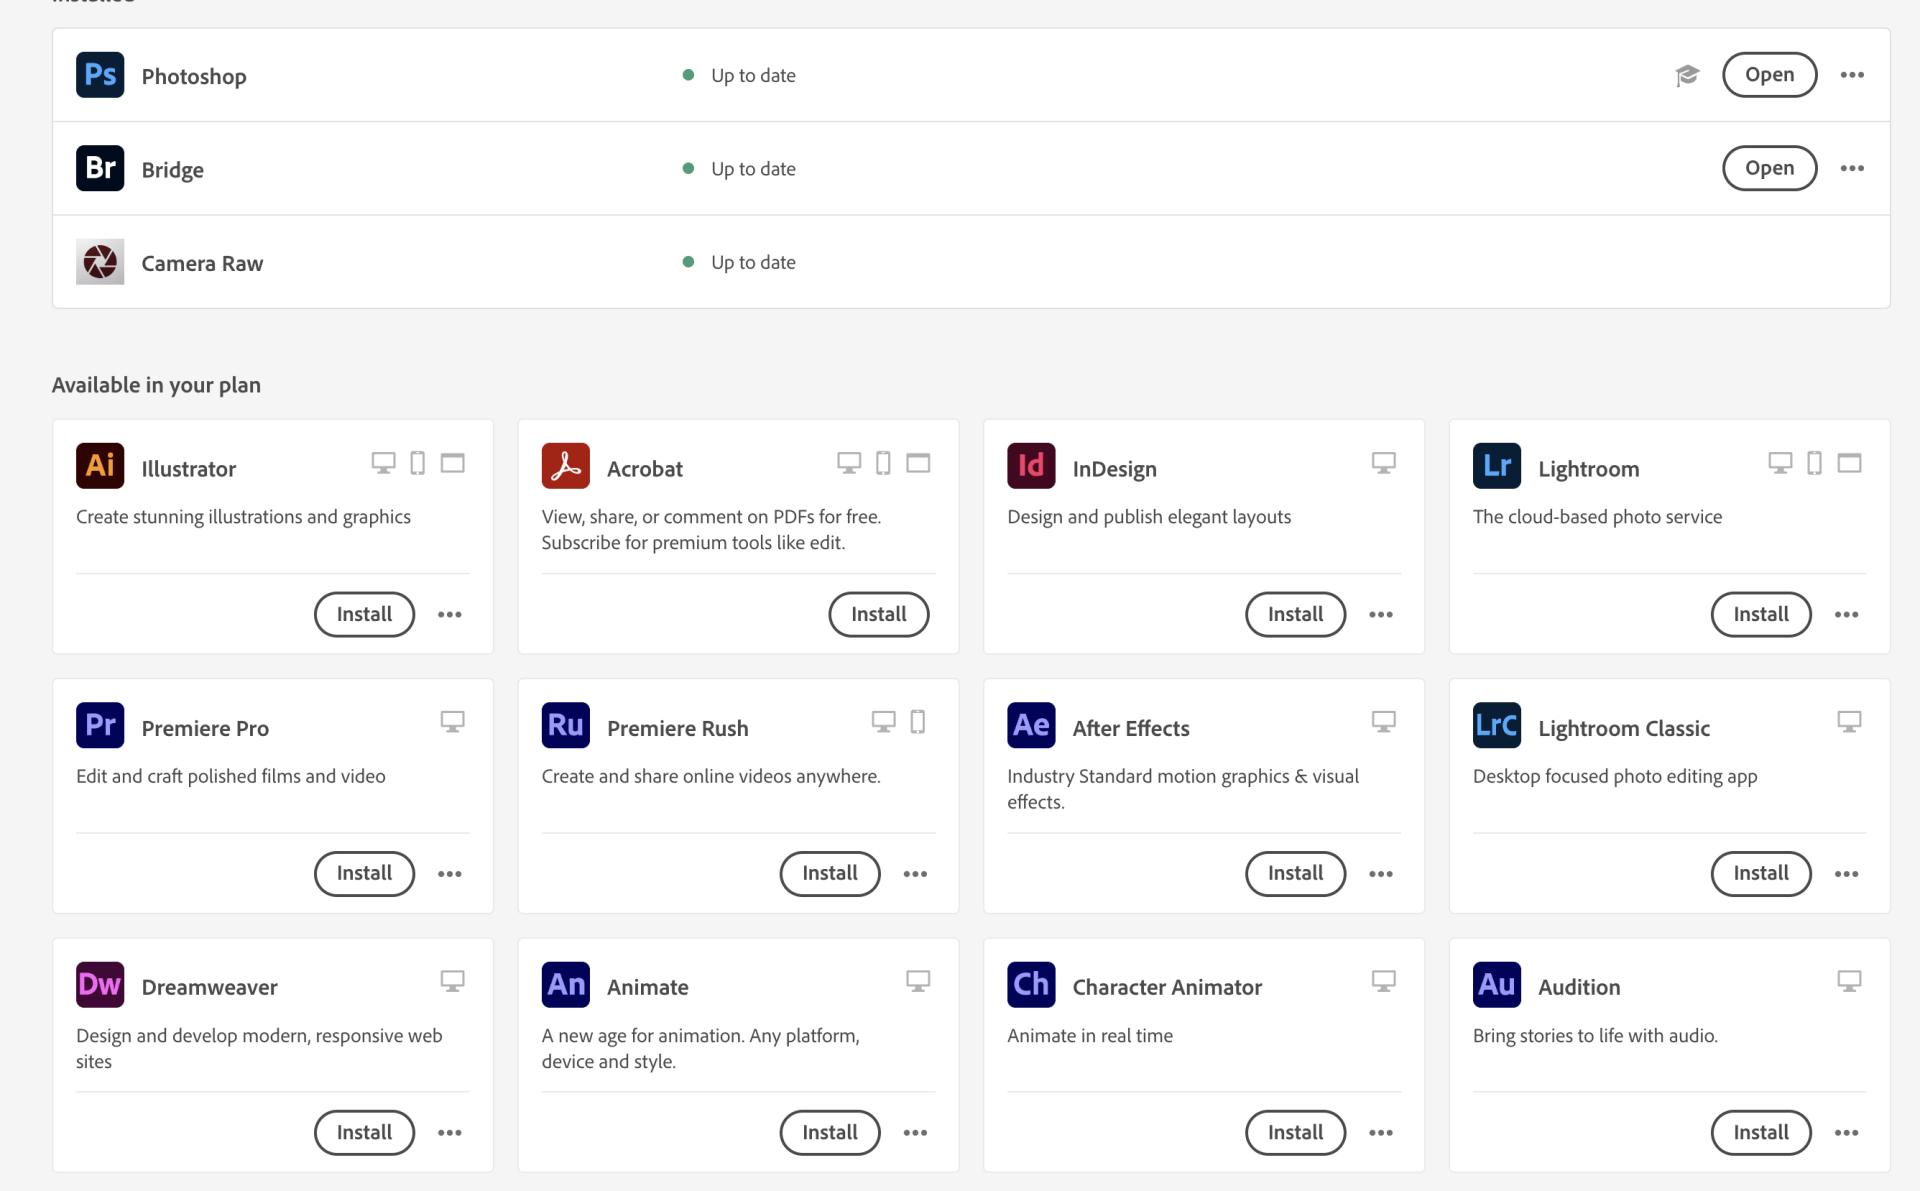Install Premiere Pro
This screenshot has height=1191, width=1920.
click(x=364, y=874)
